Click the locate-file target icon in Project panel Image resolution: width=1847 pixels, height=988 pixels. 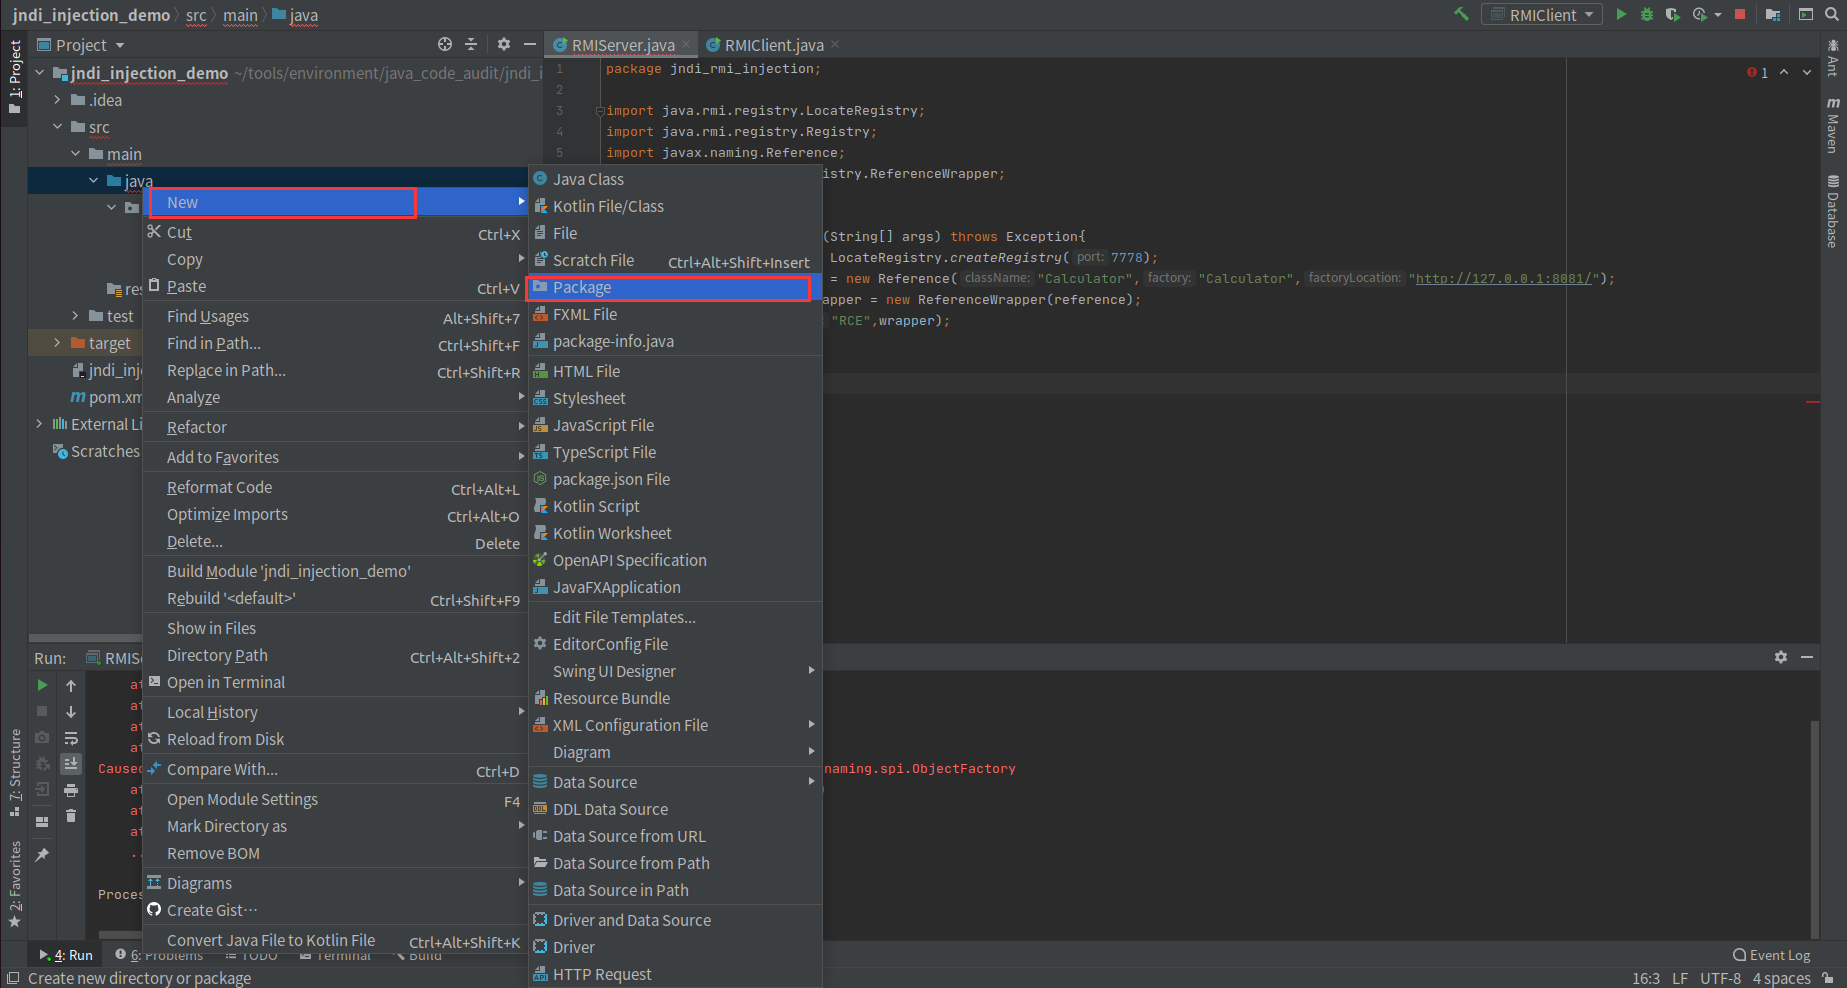[x=445, y=44]
